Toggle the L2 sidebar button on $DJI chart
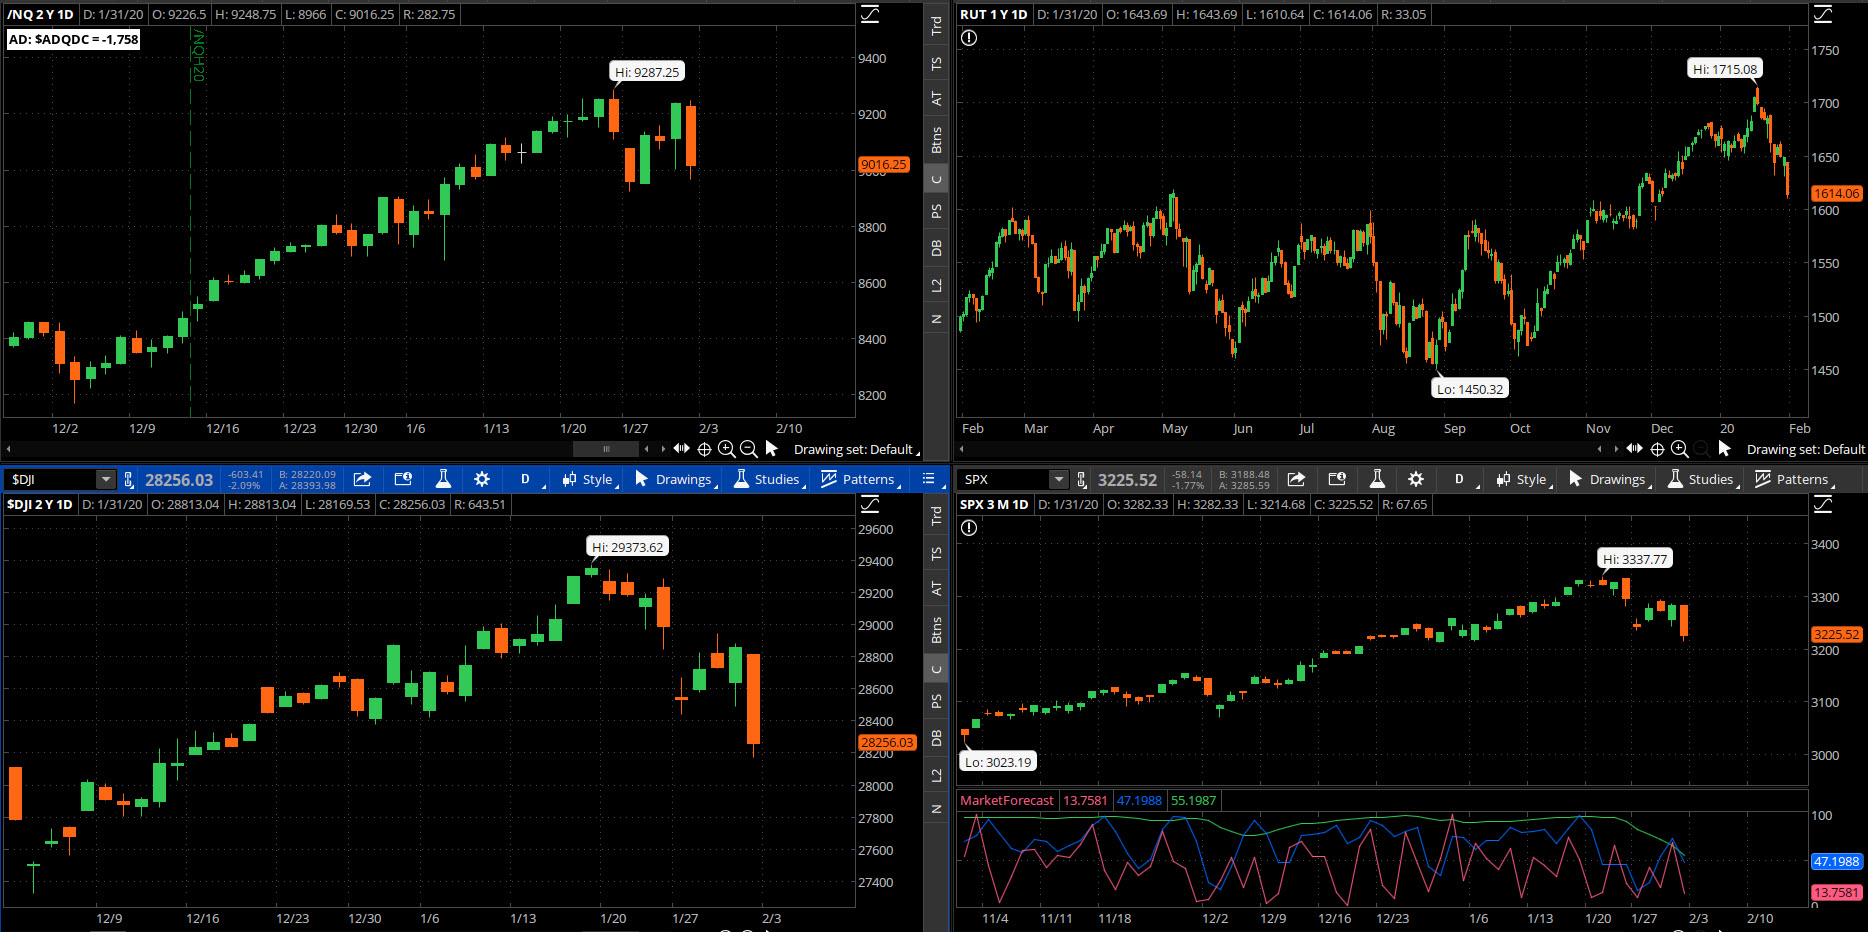The image size is (1868, 932). (x=936, y=775)
